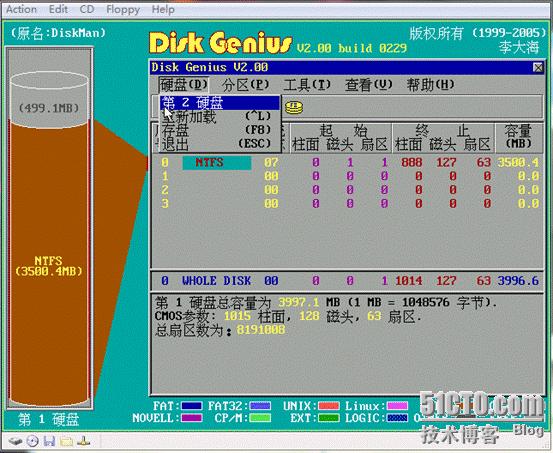
Task: Click system ID 07 in NTFS row
Action: 271,163
